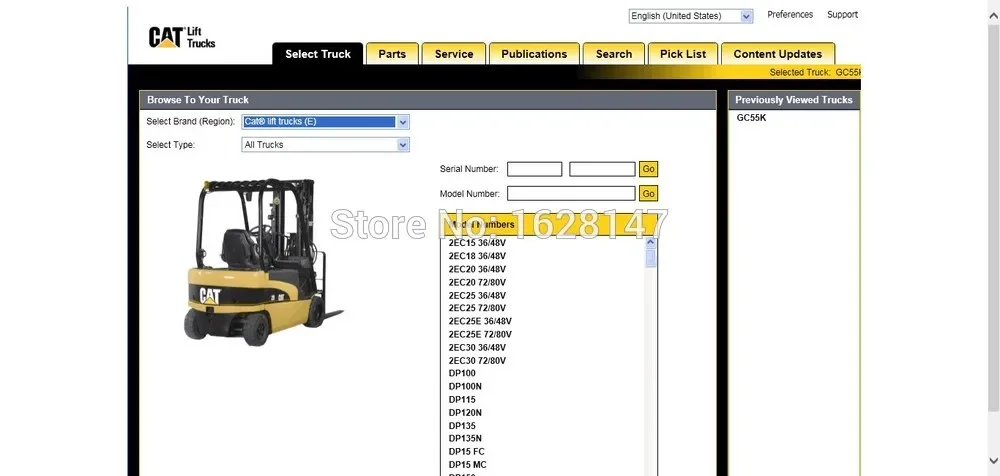1000x476 pixels.
Task: Select GC55K in Previously Viewed Trucks
Action: point(751,118)
